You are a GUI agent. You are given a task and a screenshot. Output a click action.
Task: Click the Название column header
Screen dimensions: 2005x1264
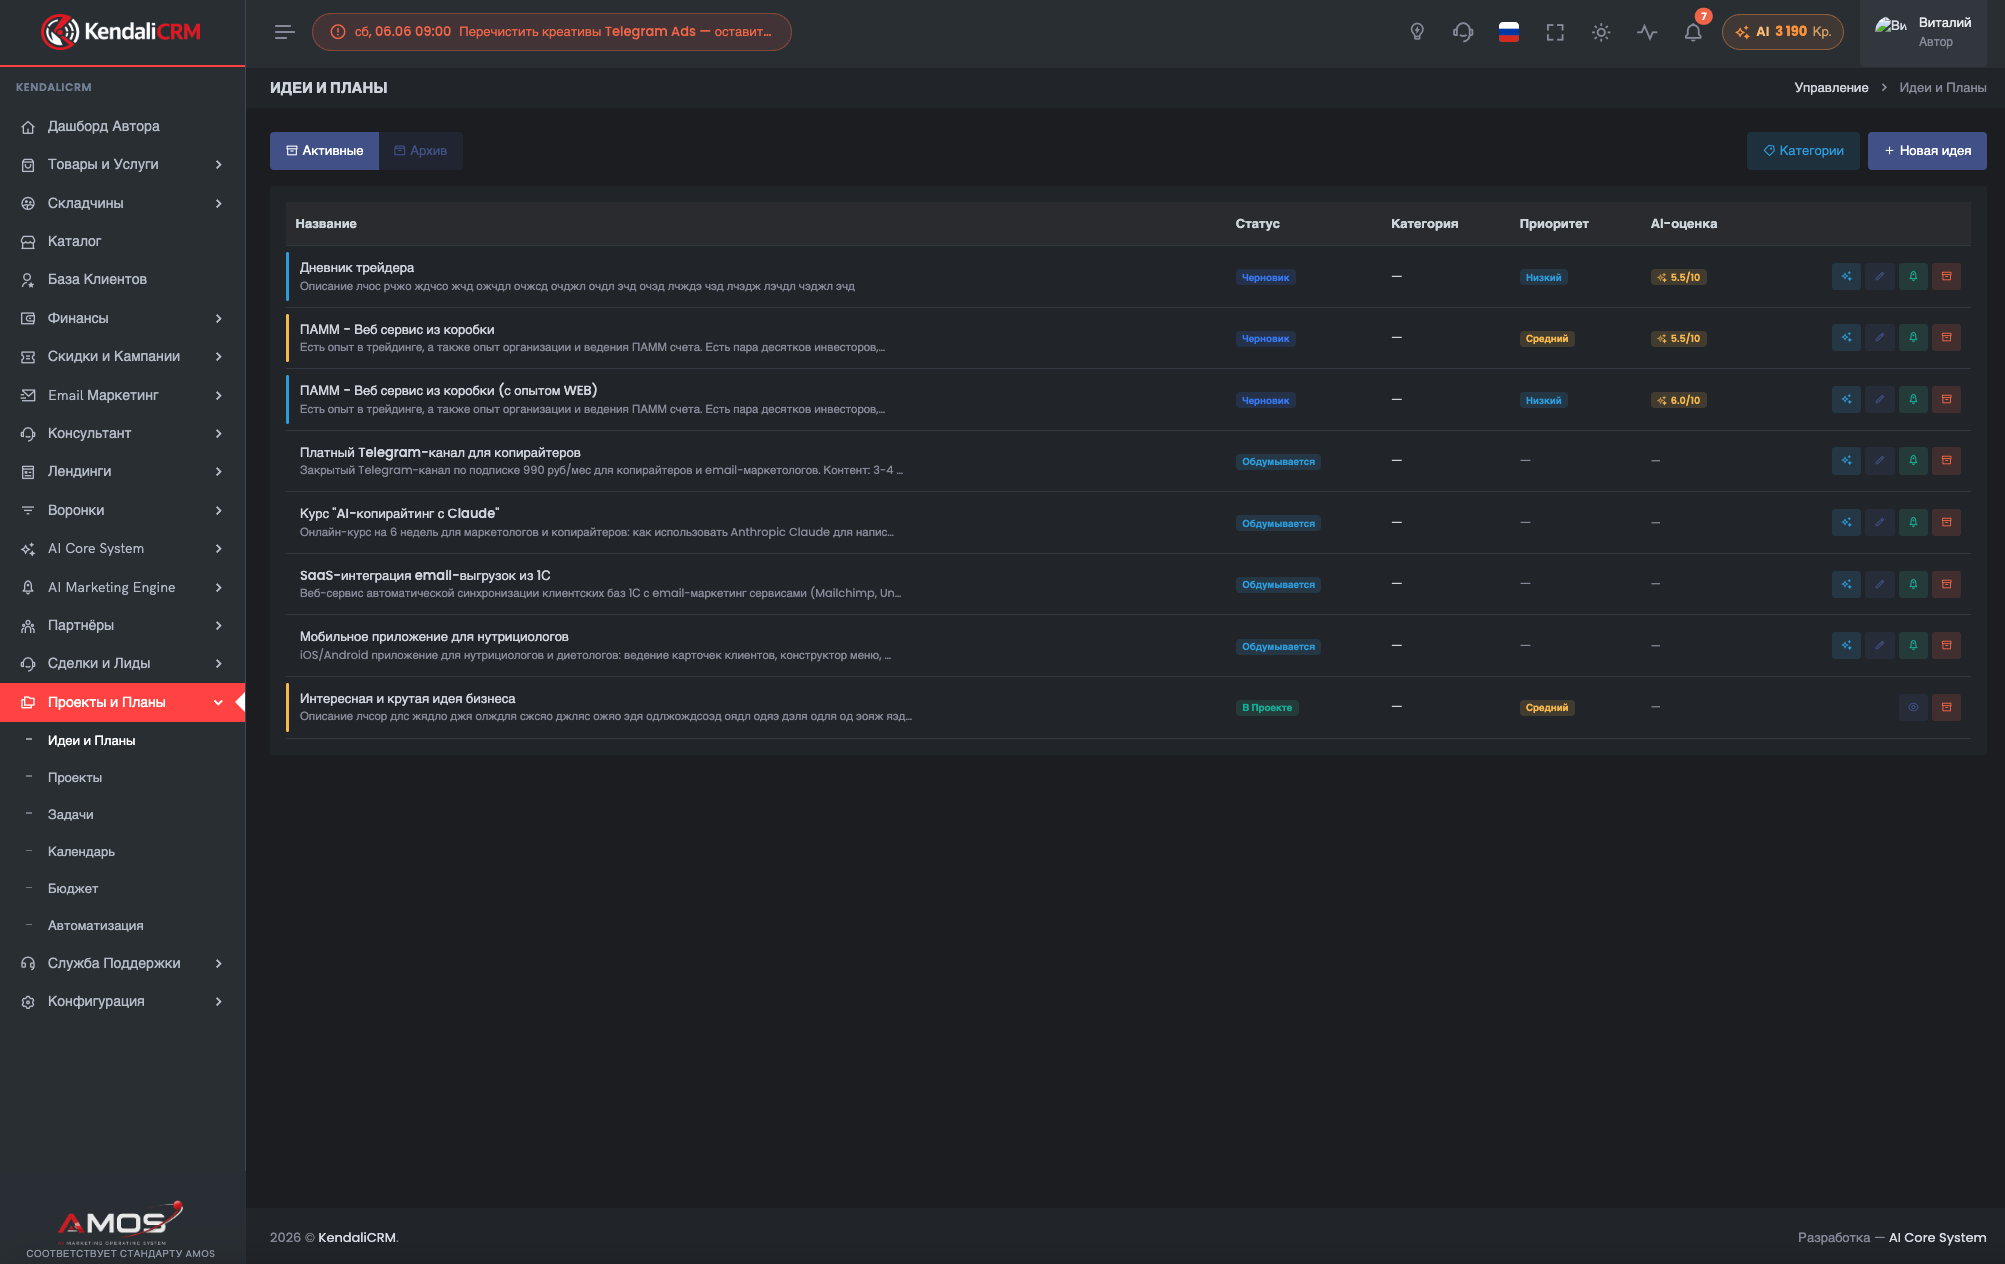[x=326, y=224]
